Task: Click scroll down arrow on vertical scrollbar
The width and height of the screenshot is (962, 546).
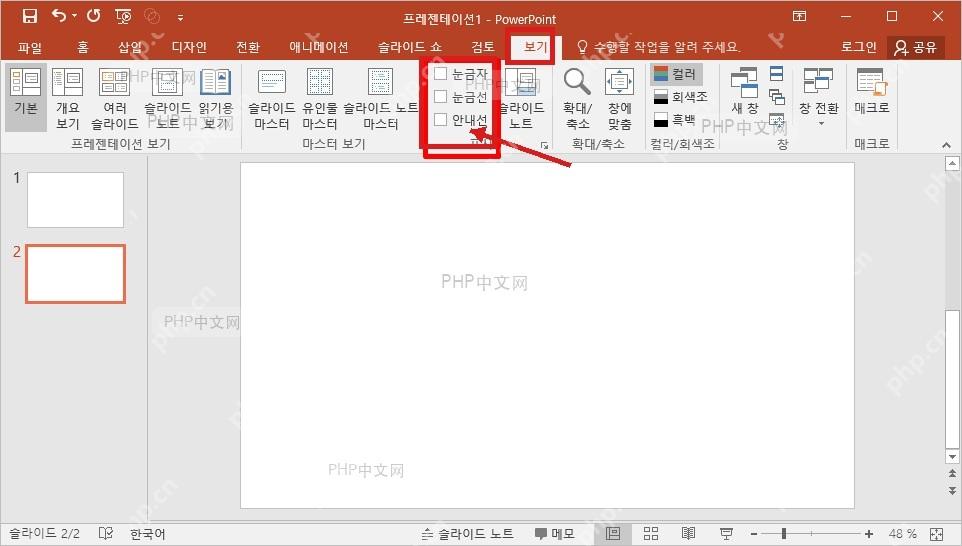Action: coord(952,457)
